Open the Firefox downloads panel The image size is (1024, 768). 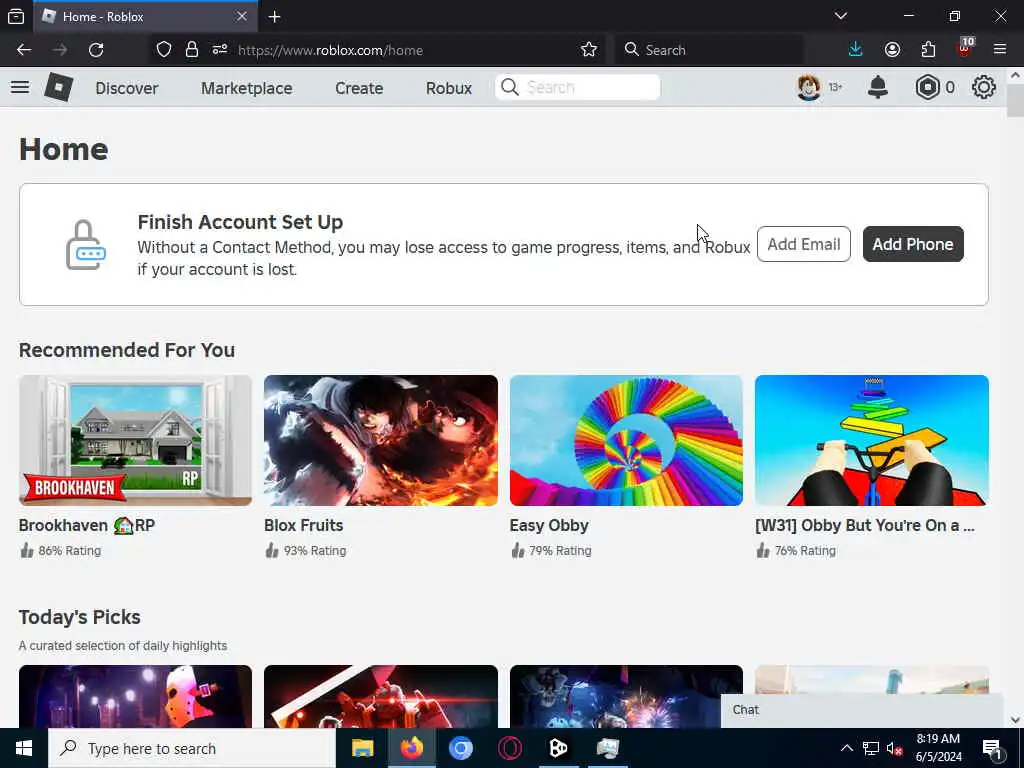point(856,50)
